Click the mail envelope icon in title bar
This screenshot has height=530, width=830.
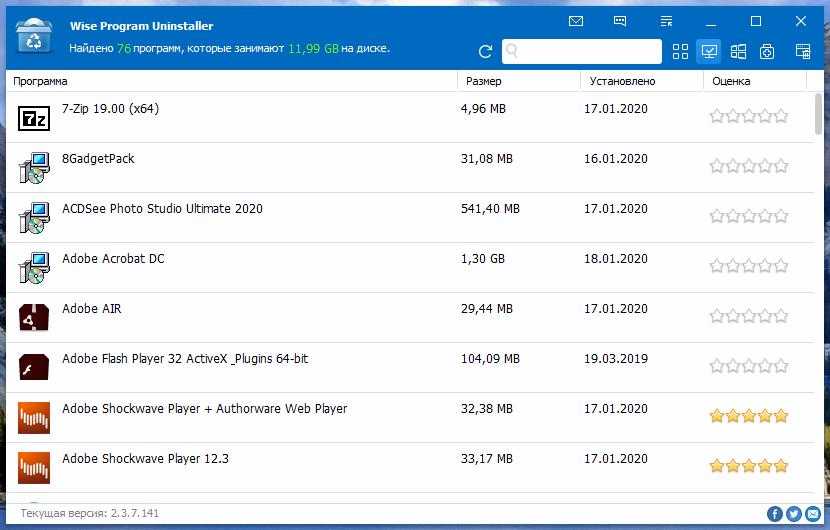pyautogui.click(x=575, y=21)
